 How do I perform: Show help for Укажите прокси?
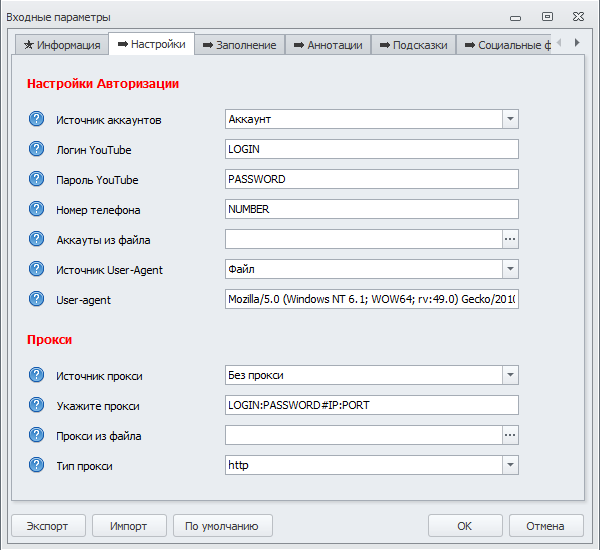(x=36, y=405)
